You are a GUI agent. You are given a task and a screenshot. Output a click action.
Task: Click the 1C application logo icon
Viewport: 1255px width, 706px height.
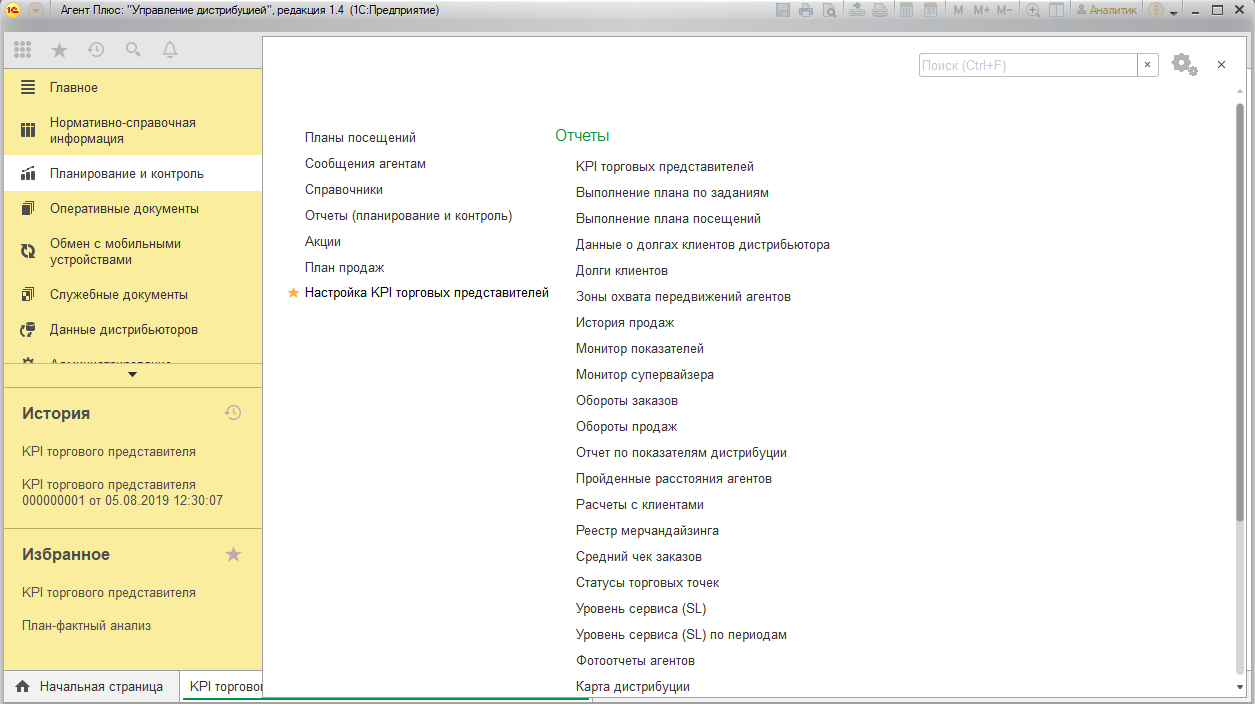point(13,10)
